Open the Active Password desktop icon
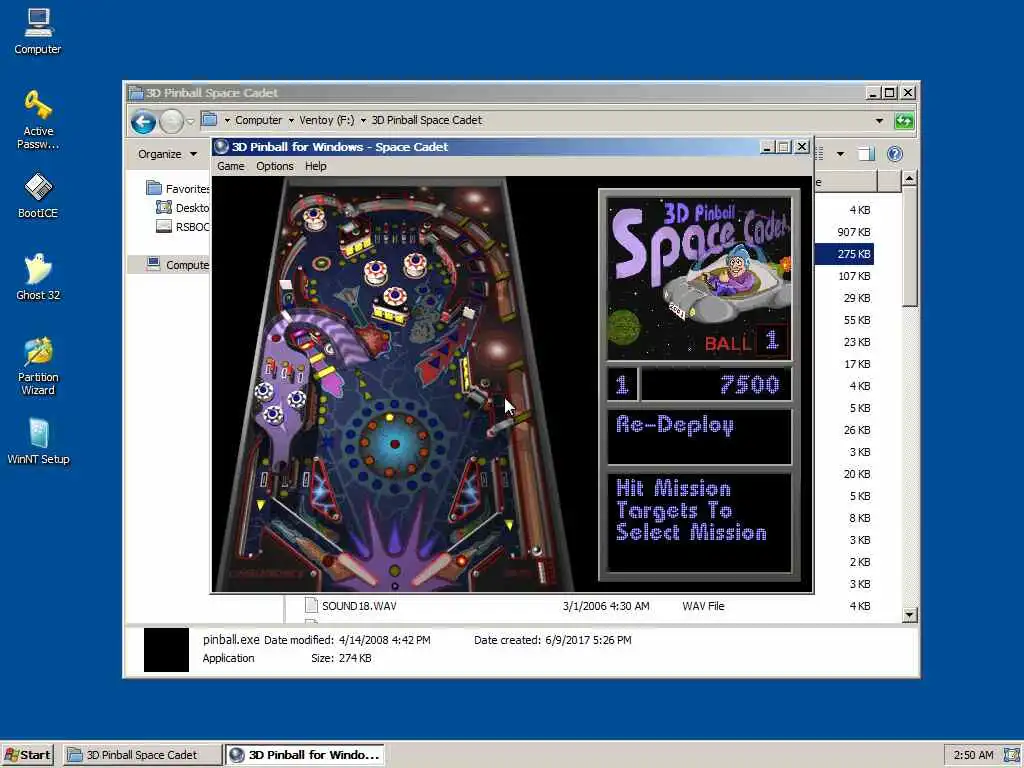The width and height of the screenshot is (1024, 768). (x=38, y=120)
